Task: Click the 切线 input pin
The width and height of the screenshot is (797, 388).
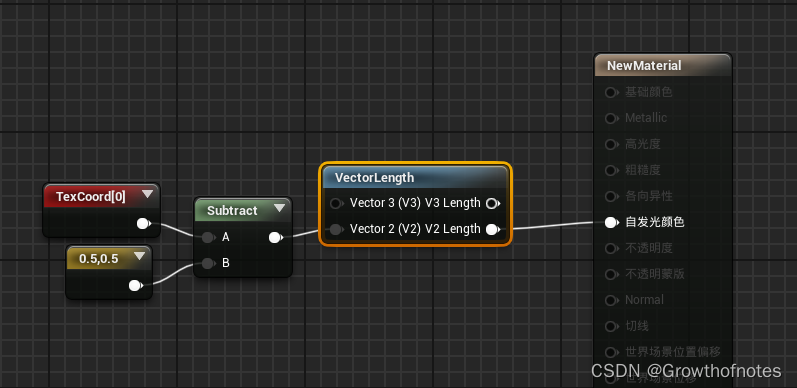Action: 611,326
